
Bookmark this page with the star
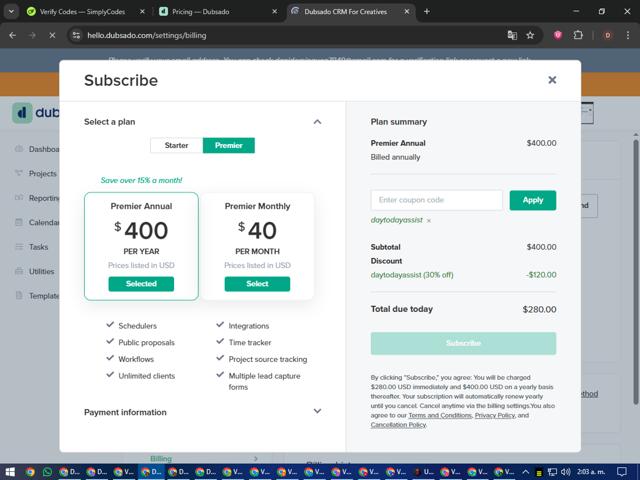coord(530,36)
